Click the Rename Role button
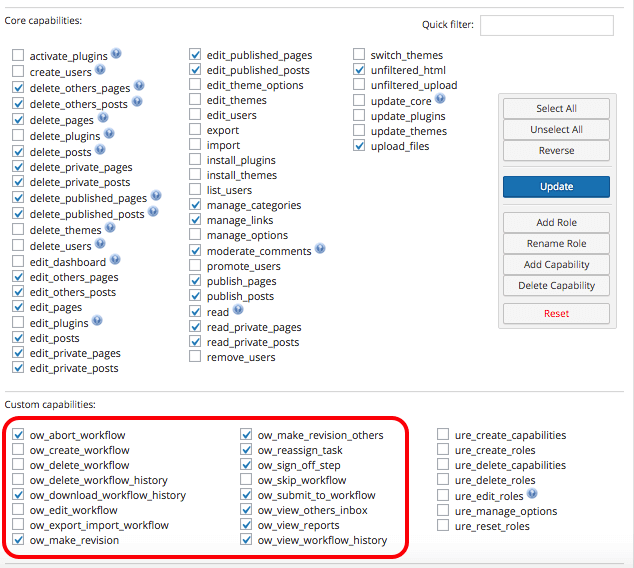Screen dimensions: 634x568 (556, 243)
